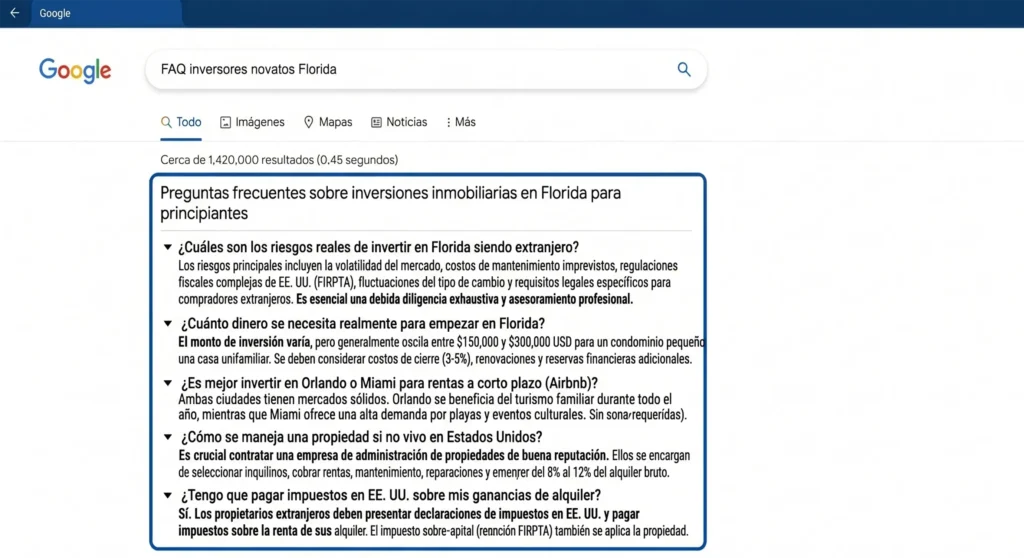Focus the search field with FAQ query
The image size is (1024, 558).
(426, 69)
